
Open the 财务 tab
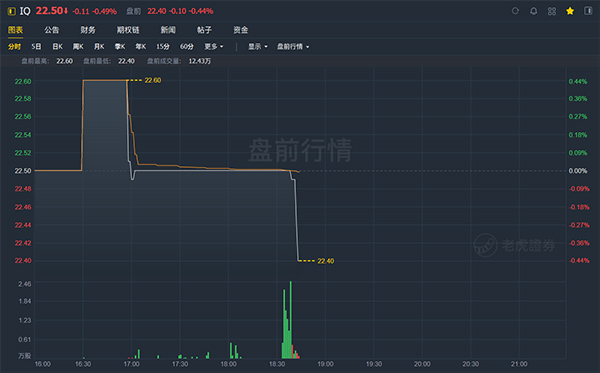(88, 30)
